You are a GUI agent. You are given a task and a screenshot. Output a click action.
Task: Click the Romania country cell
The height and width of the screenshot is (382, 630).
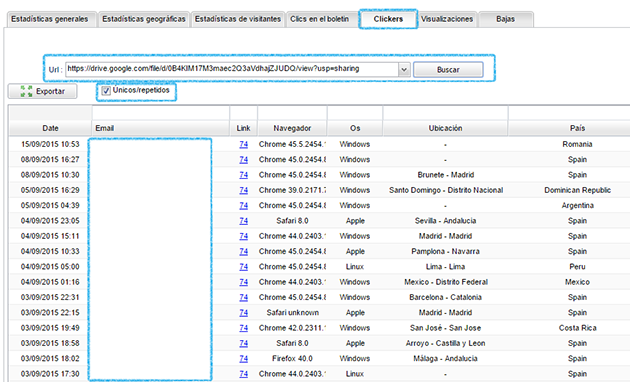click(577, 144)
